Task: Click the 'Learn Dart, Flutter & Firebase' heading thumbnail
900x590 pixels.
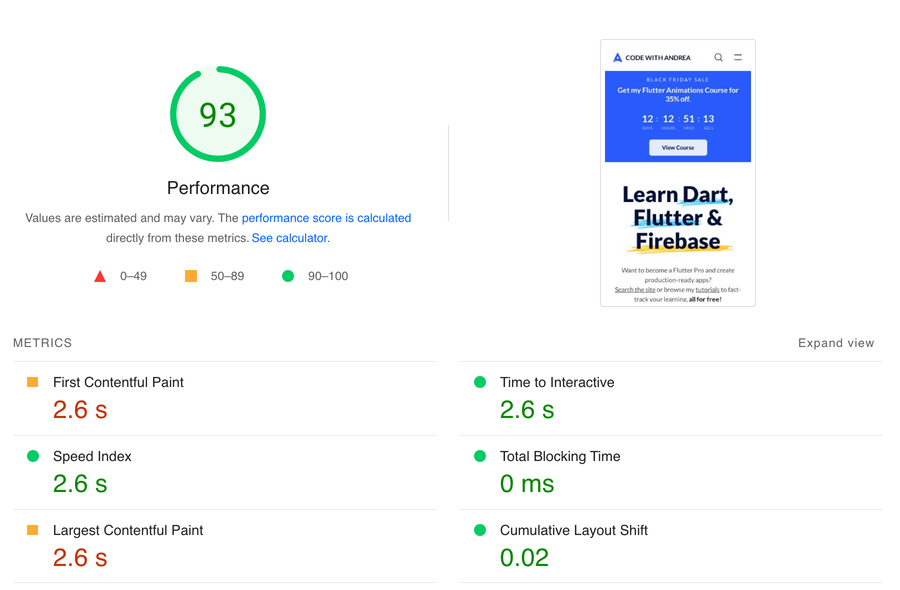Action: [678, 218]
